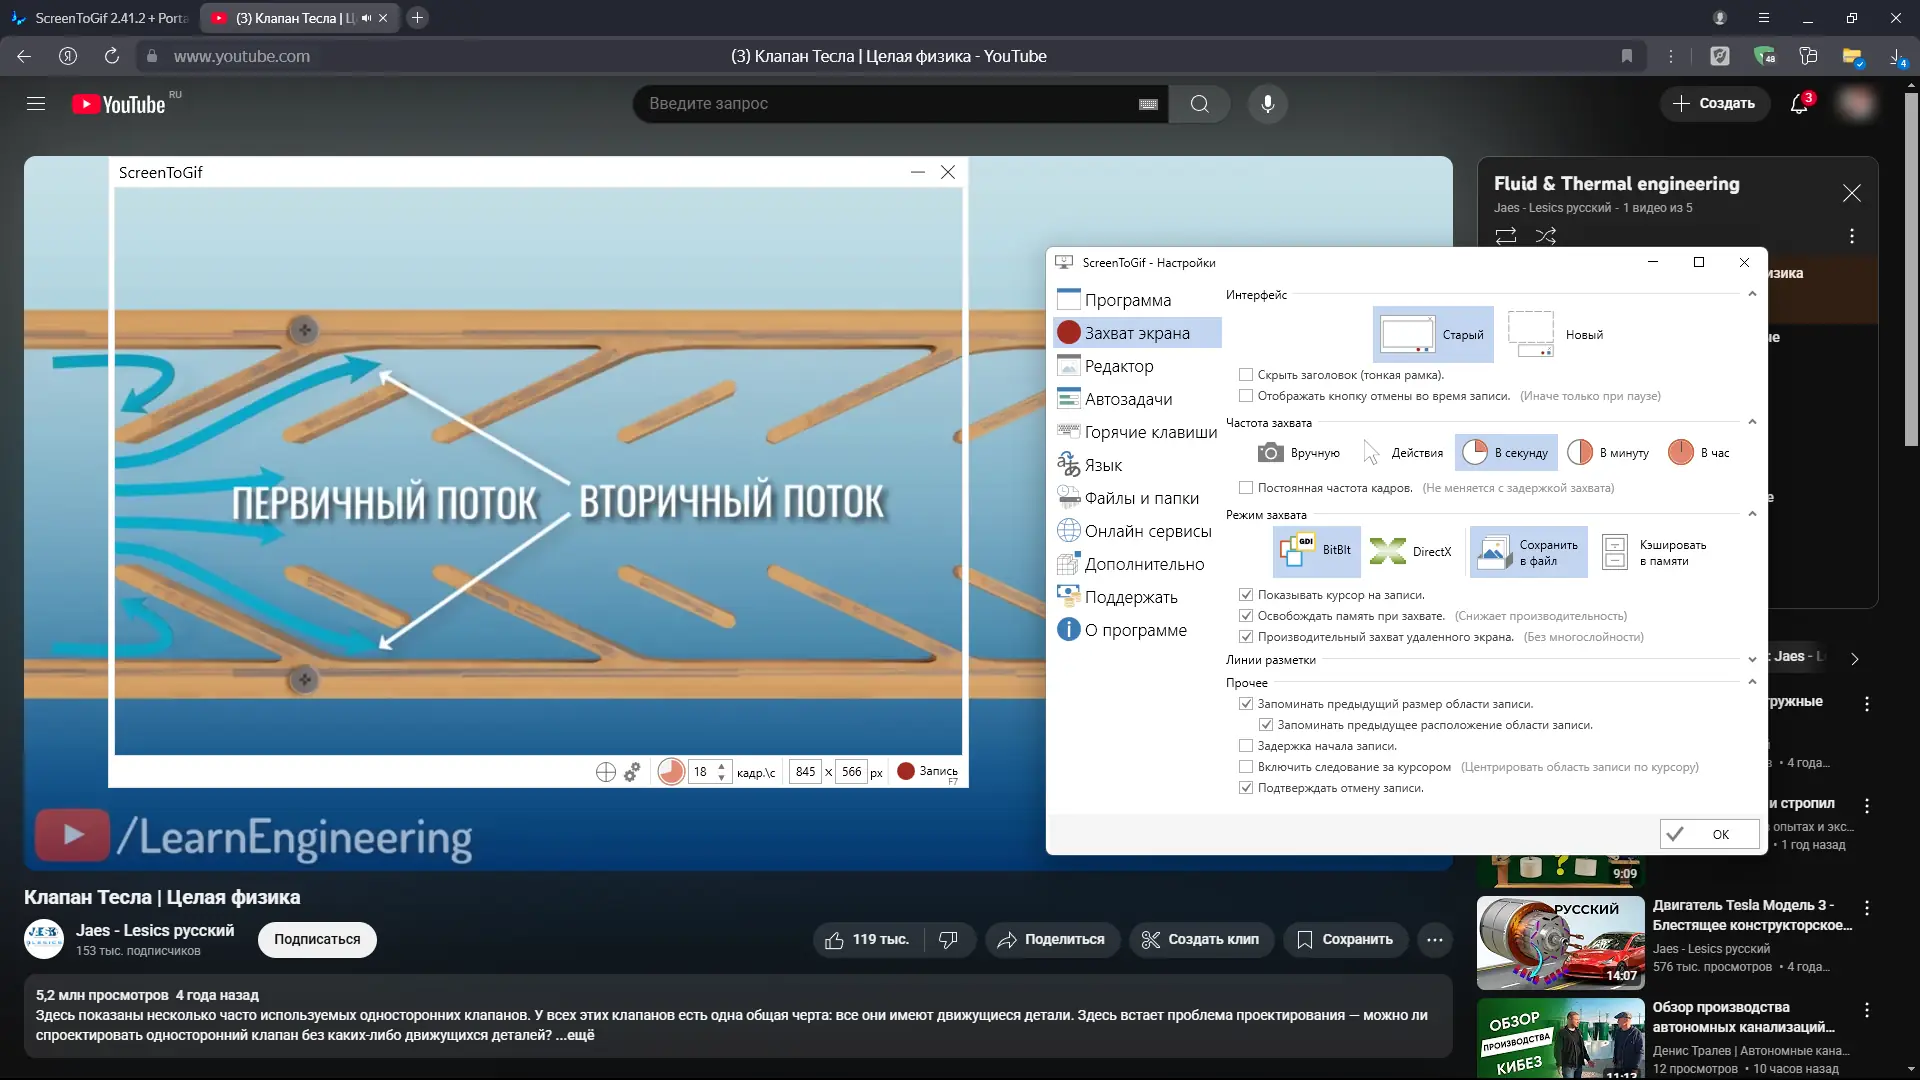Collapse the Частота захвата section
The height and width of the screenshot is (1080, 1920).
point(1752,423)
